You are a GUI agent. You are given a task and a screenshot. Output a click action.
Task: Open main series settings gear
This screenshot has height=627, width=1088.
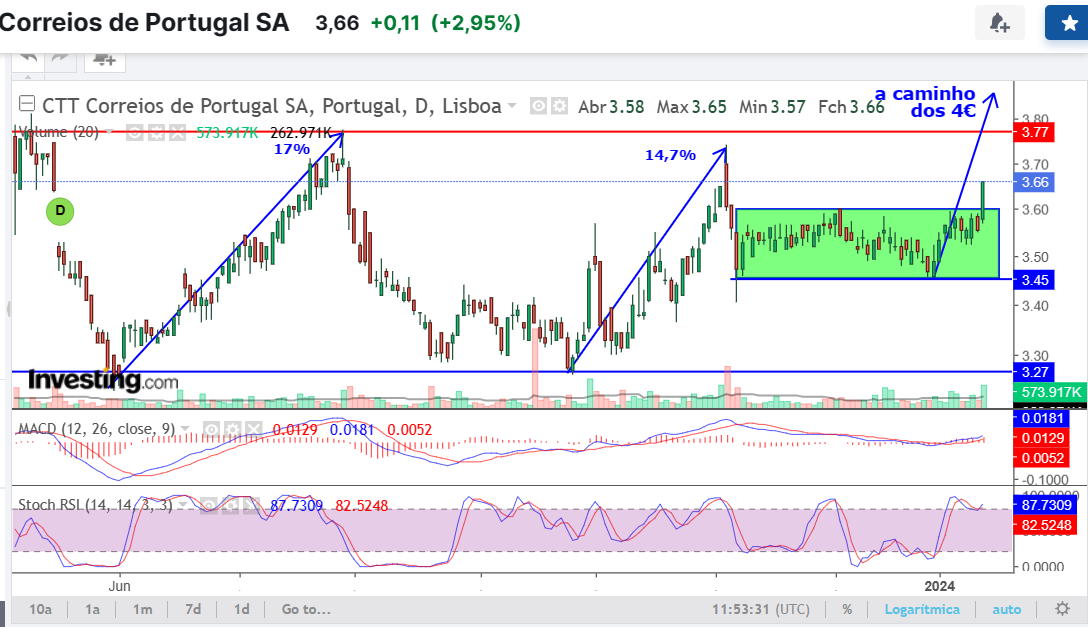(559, 106)
